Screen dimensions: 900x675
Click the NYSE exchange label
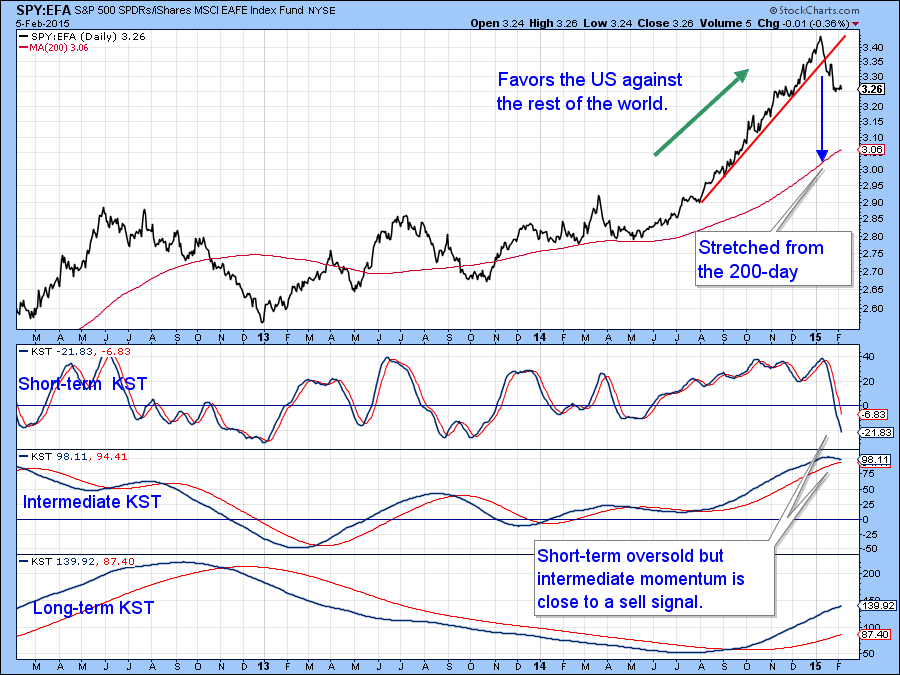pyautogui.click(x=321, y=11)
